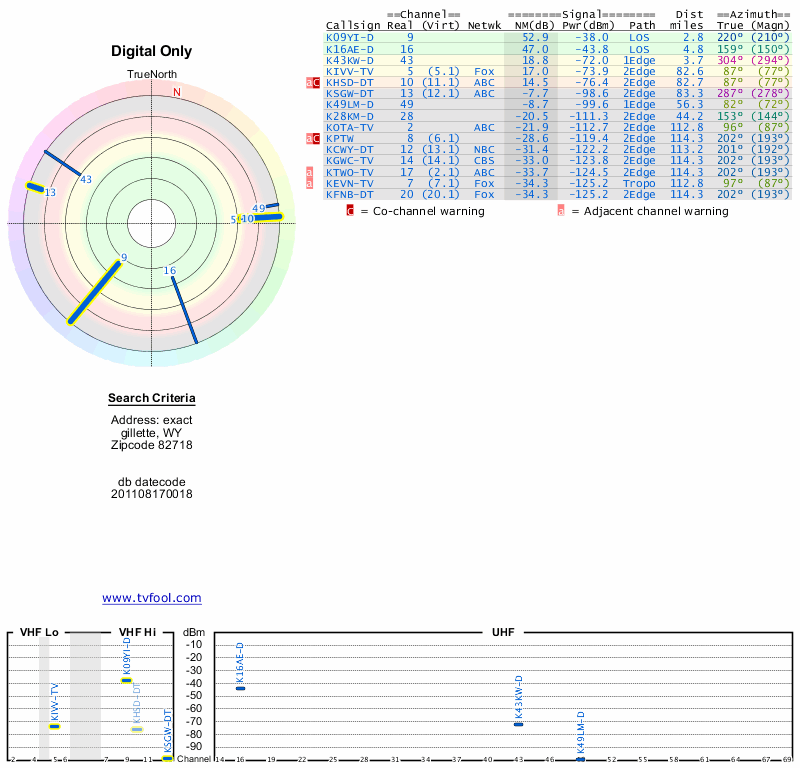Click the K49LM-D signal marker in the UHF chart
The image size is (800, 768).
point(580,759)
